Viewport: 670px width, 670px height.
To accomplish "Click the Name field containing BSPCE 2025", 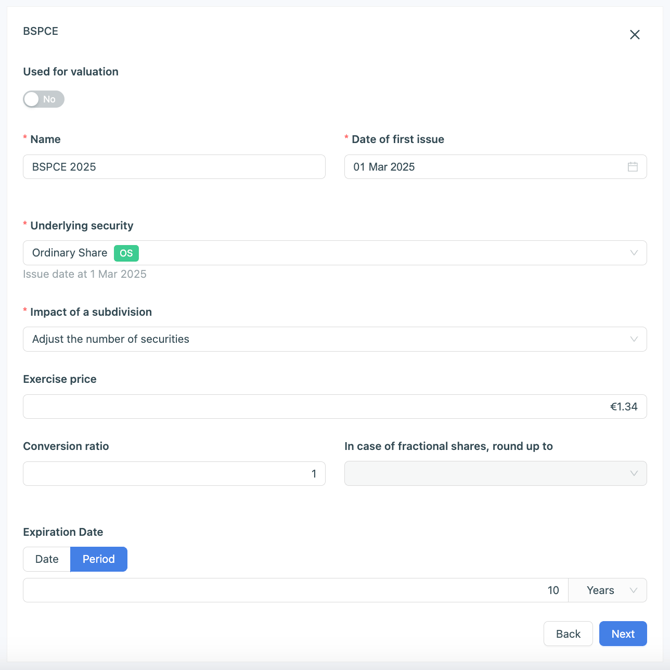I will click(174, 167).
